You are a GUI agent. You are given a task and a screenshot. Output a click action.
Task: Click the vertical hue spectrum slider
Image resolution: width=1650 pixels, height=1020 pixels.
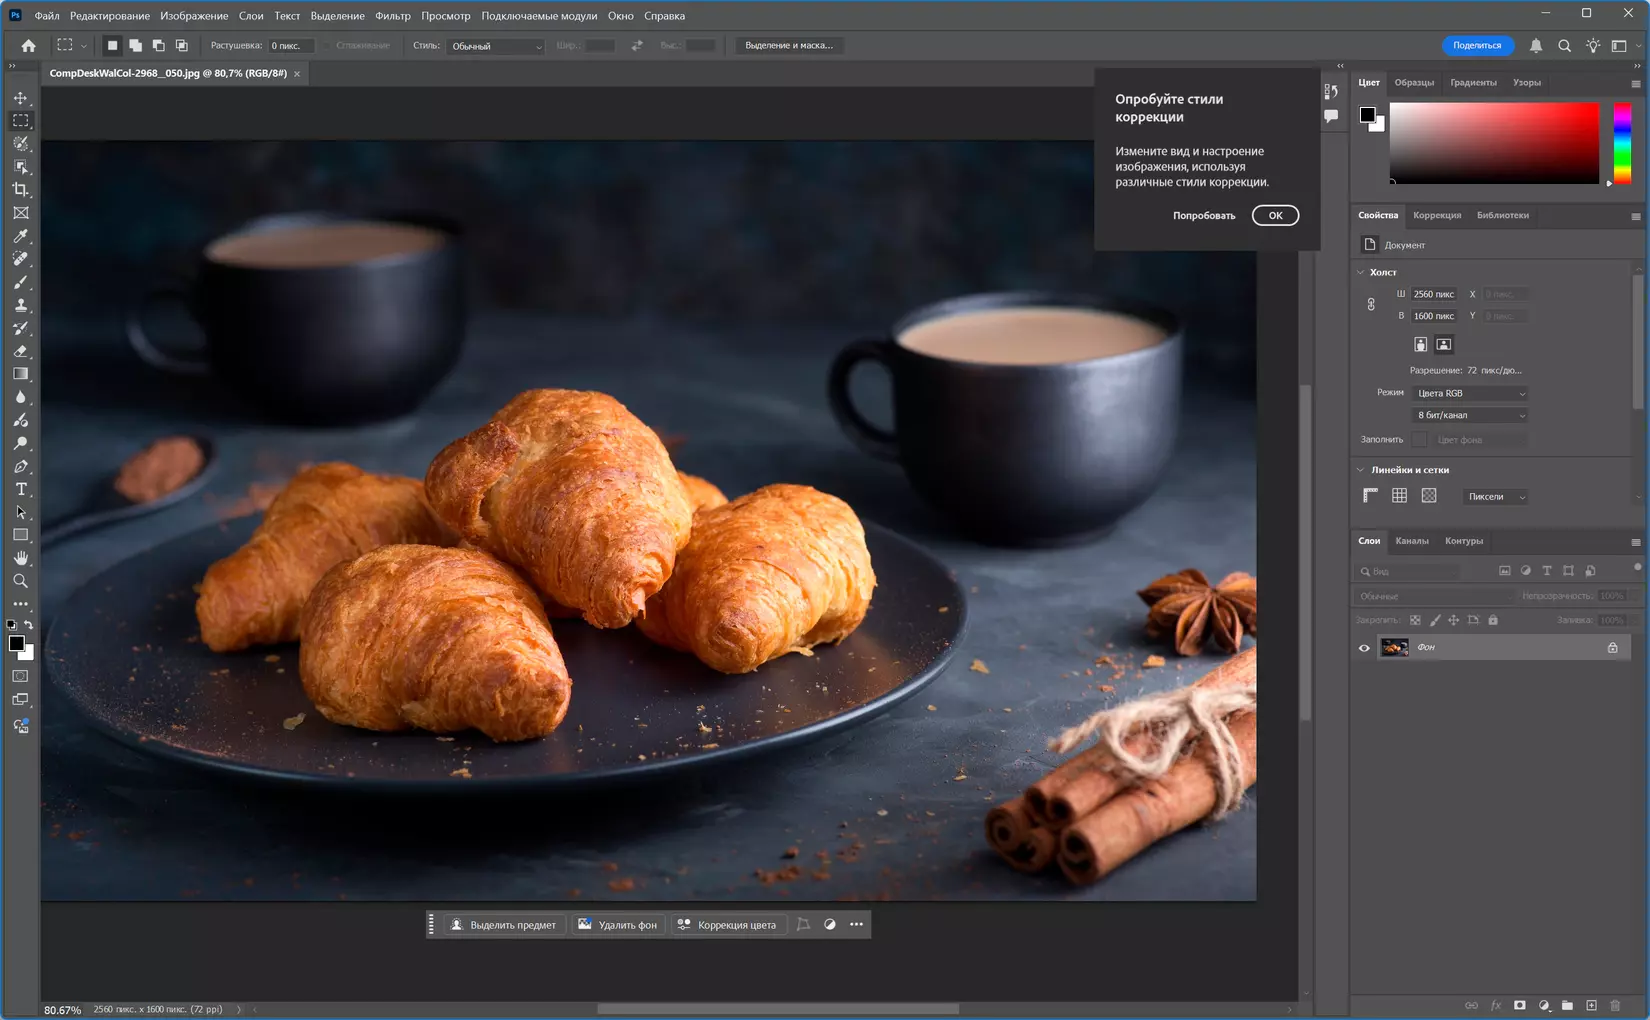pos(1622,143)
